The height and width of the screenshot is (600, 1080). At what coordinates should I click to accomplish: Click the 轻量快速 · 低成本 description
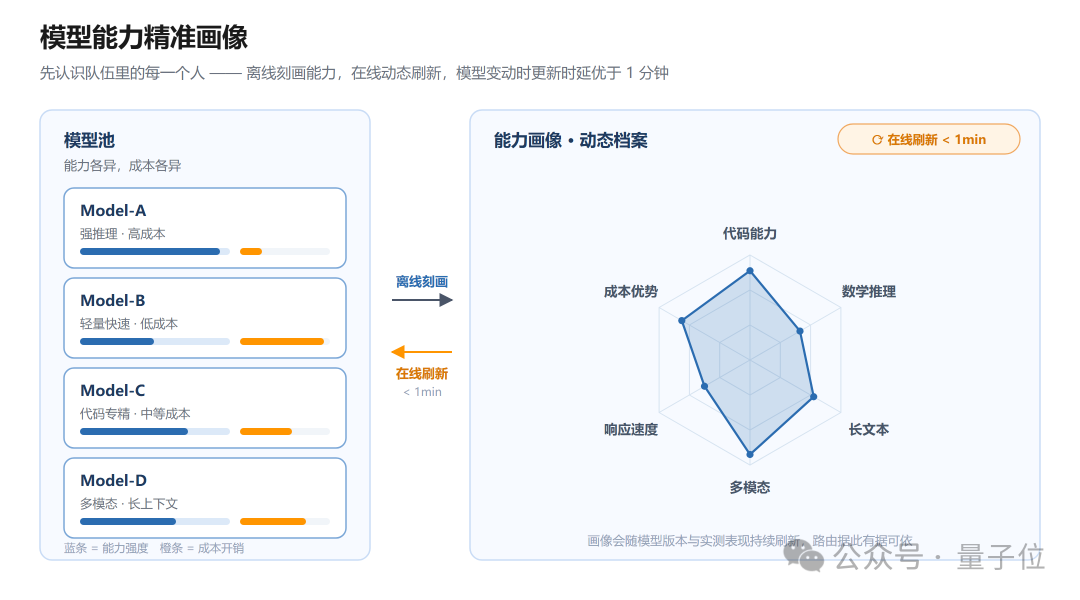(129, 324)
